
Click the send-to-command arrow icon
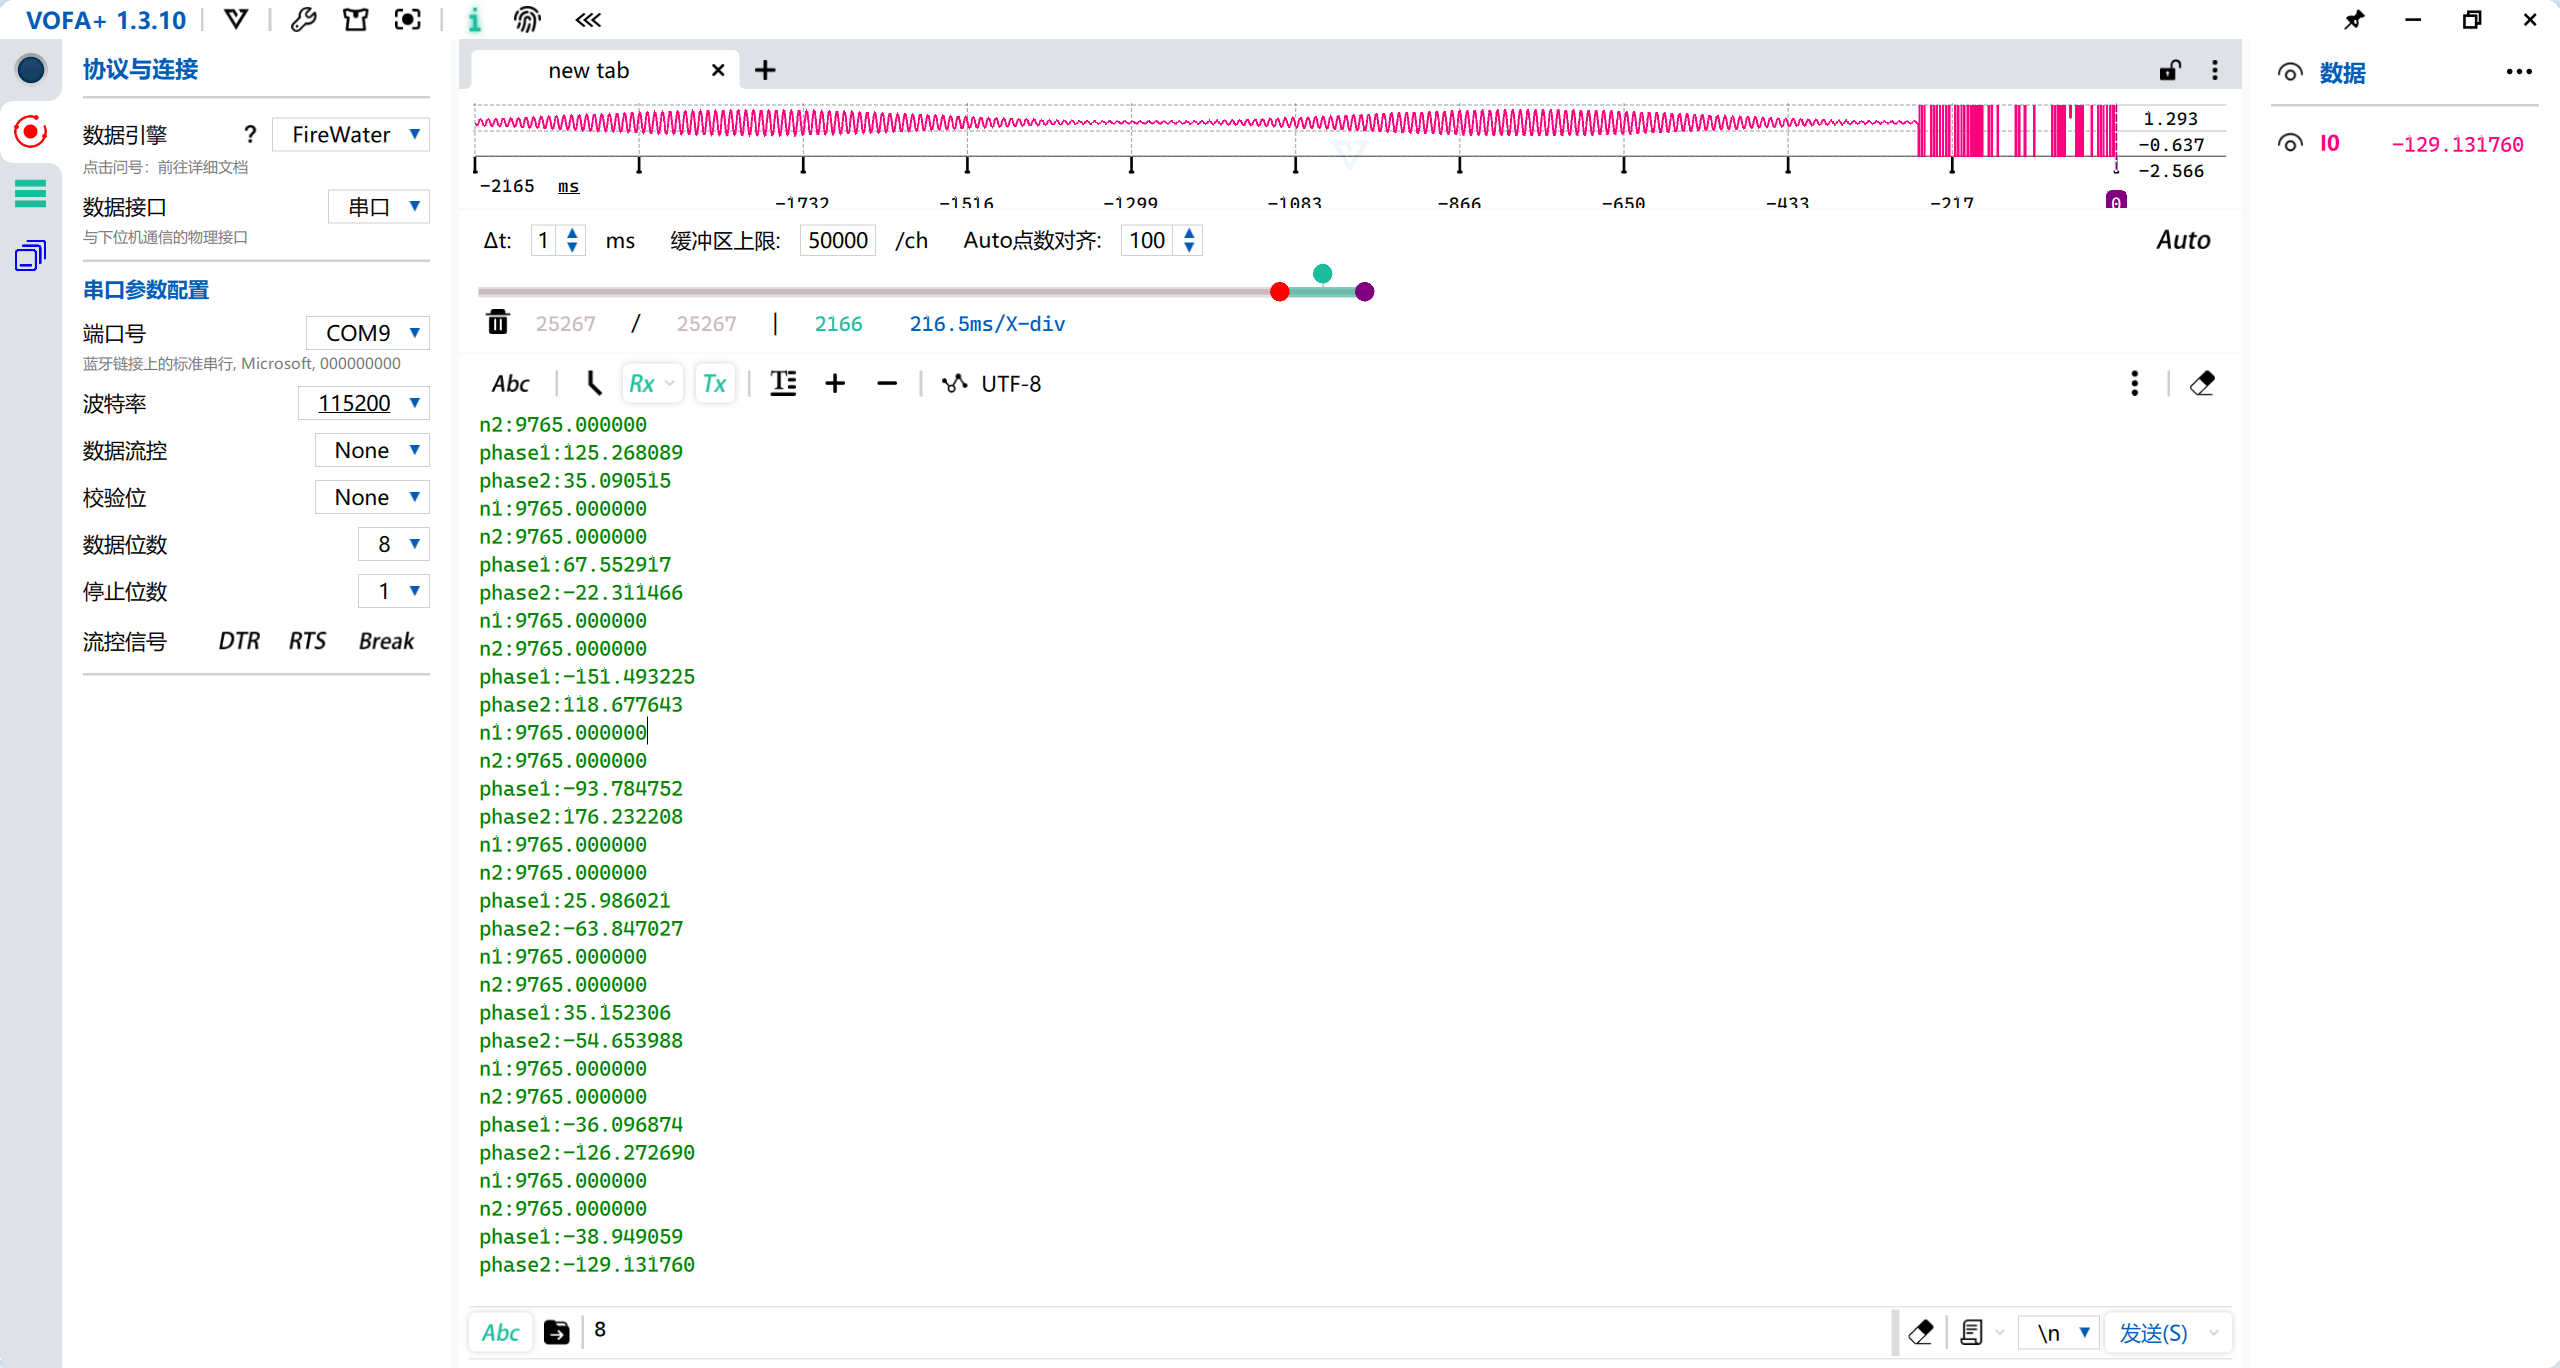[x=557, y=1333]
